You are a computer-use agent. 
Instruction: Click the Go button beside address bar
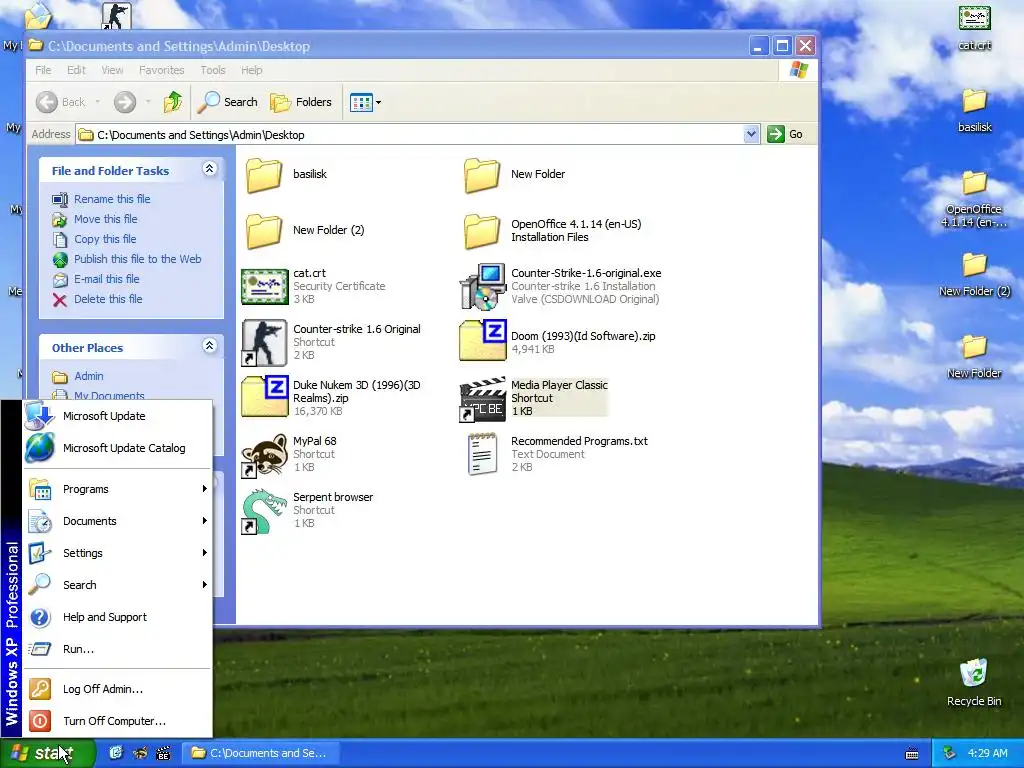pyautogui.click(x=786, y=135)
